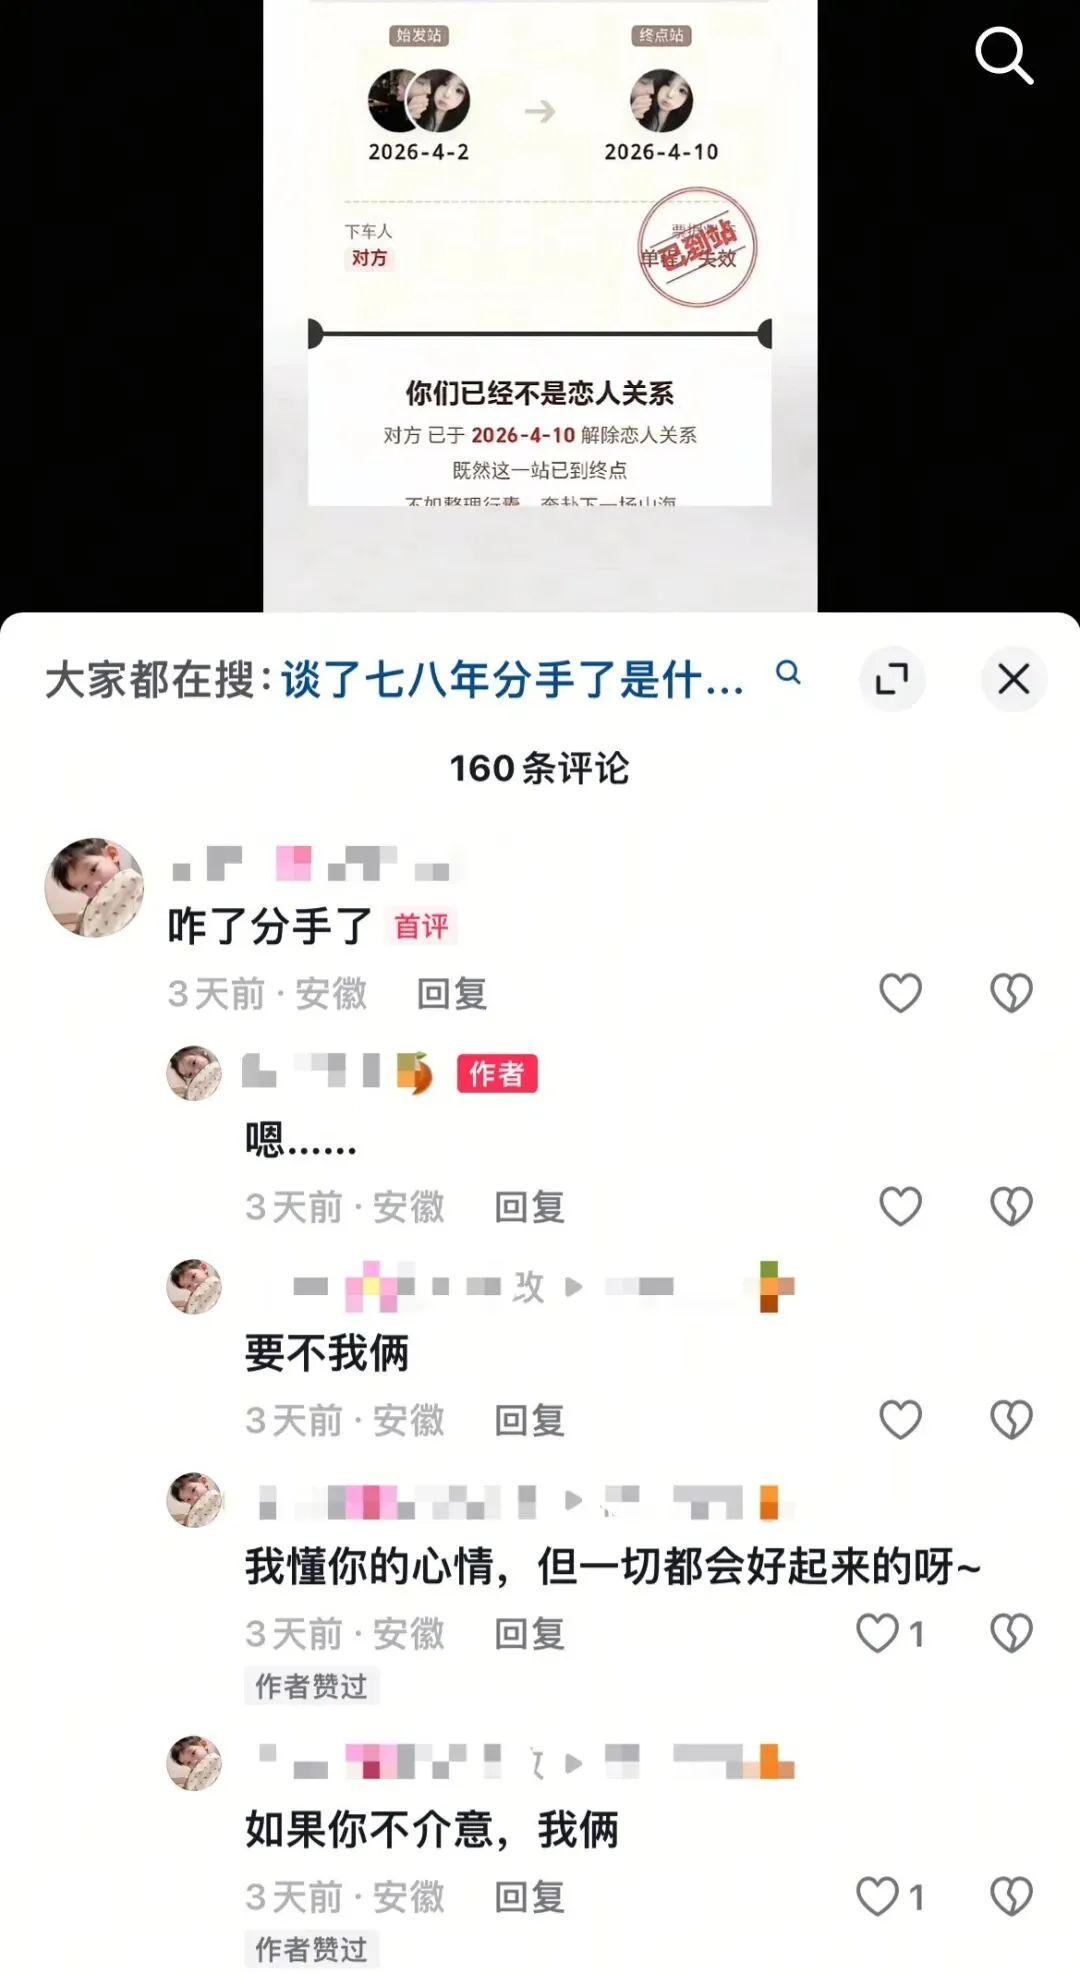
Task: Like the author's reply 嗯......
Action: tap(900, 1206)
